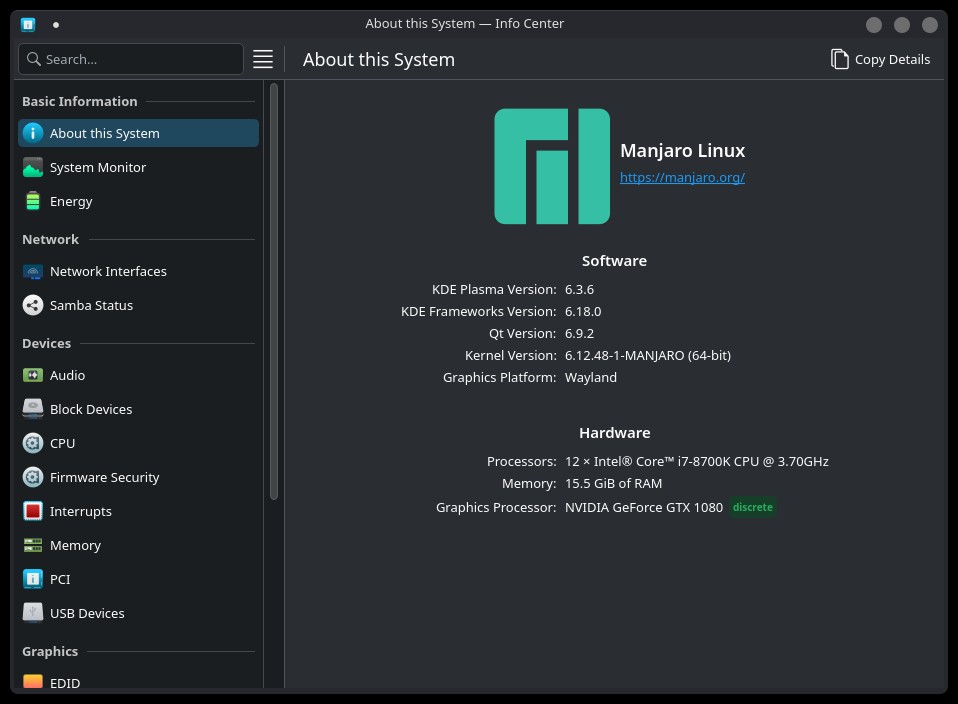Close the Info Center window
958x704 pixels.
click(929, 25)
